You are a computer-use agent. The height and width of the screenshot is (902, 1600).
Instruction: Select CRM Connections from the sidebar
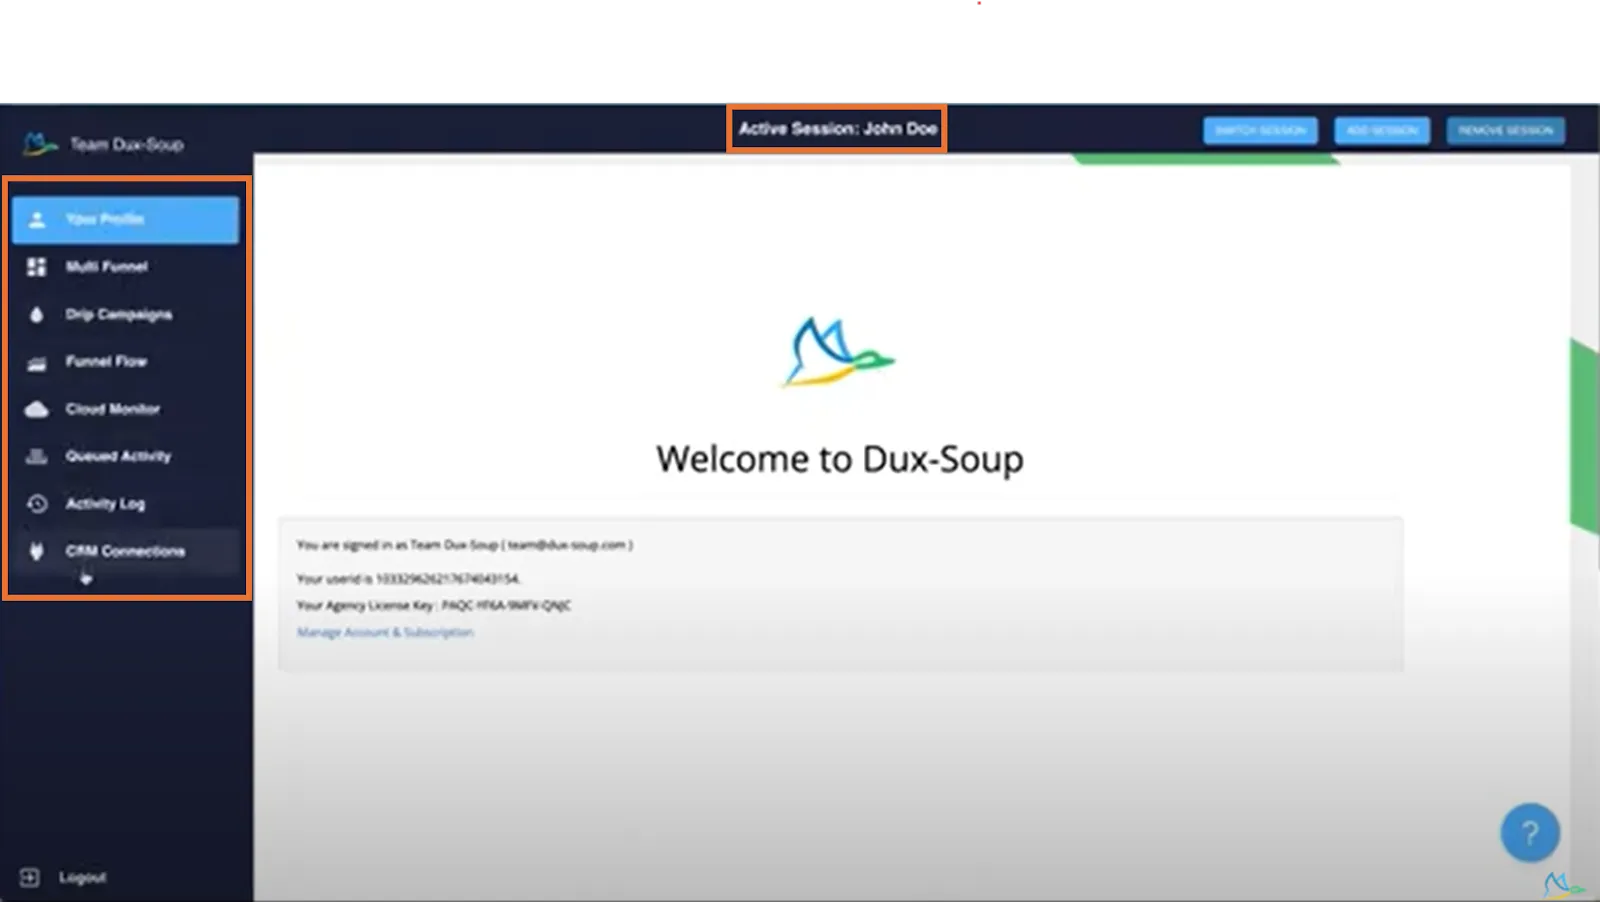(x=124, y=551)
